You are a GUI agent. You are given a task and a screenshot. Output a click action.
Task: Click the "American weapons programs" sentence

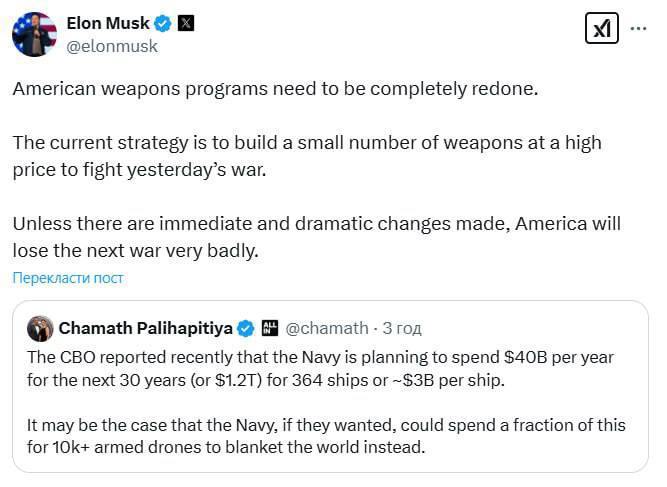(275, 88)
